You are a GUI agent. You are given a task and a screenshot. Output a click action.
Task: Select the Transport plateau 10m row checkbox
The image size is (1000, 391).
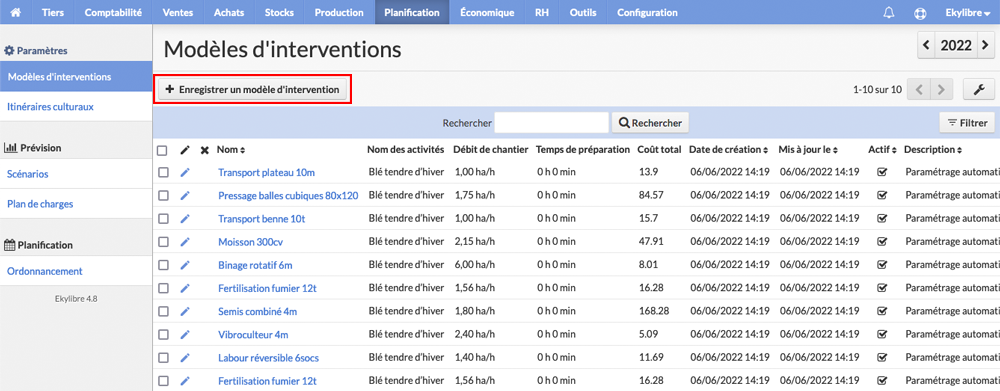click(163, 172)
